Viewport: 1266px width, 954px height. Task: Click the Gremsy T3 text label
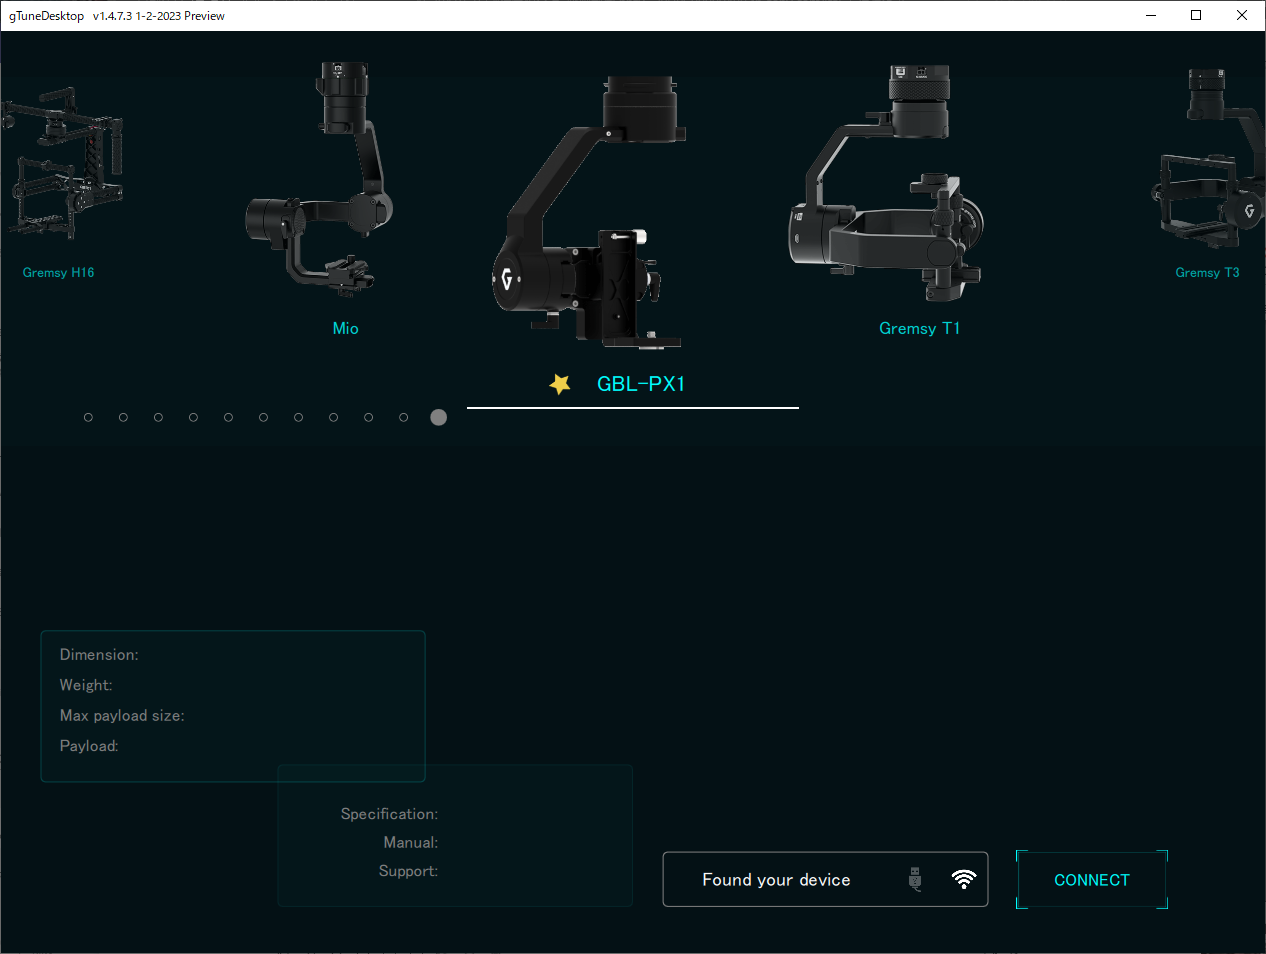pos(1207,272)
